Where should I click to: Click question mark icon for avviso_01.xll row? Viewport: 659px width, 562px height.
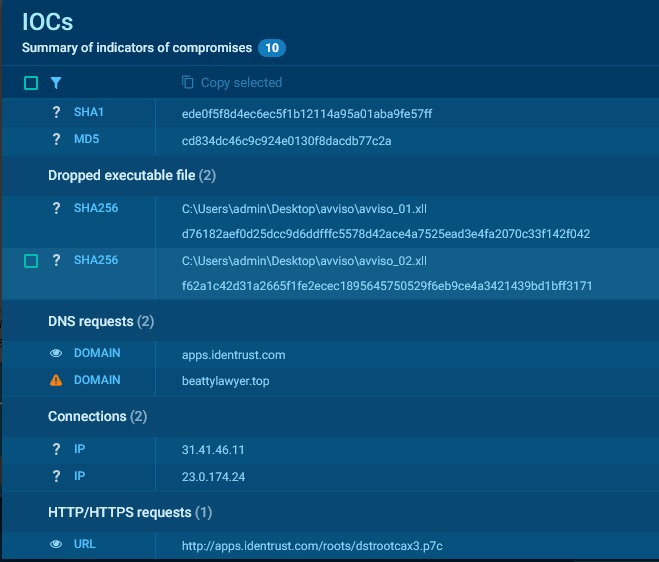[x=56, y=208]
